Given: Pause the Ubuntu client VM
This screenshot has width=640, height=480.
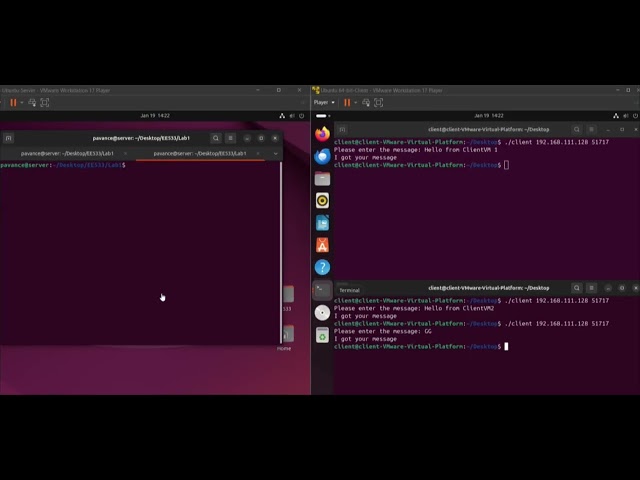Looking at the screenshot, I should coord(347,102).
